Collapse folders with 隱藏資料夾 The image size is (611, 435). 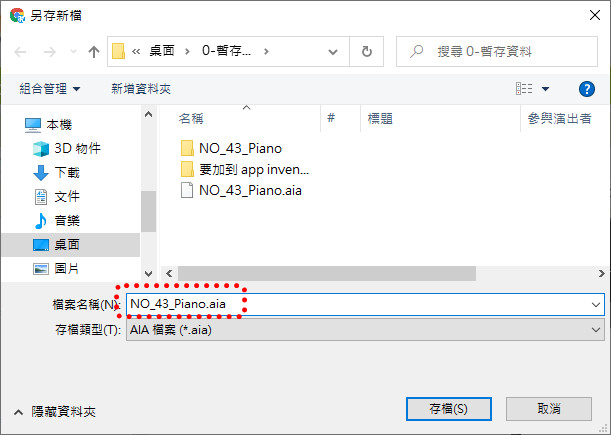55,412
